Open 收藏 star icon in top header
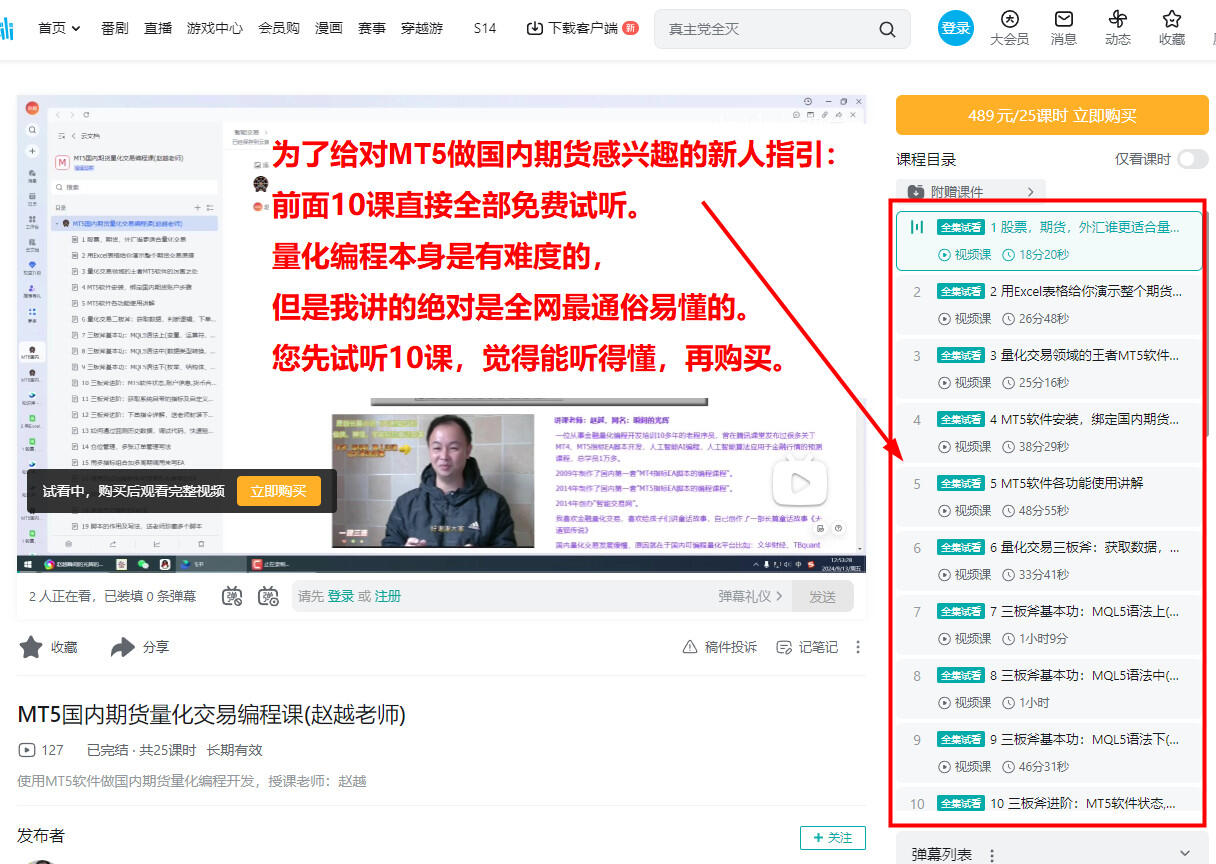 tap(1172, 19)
